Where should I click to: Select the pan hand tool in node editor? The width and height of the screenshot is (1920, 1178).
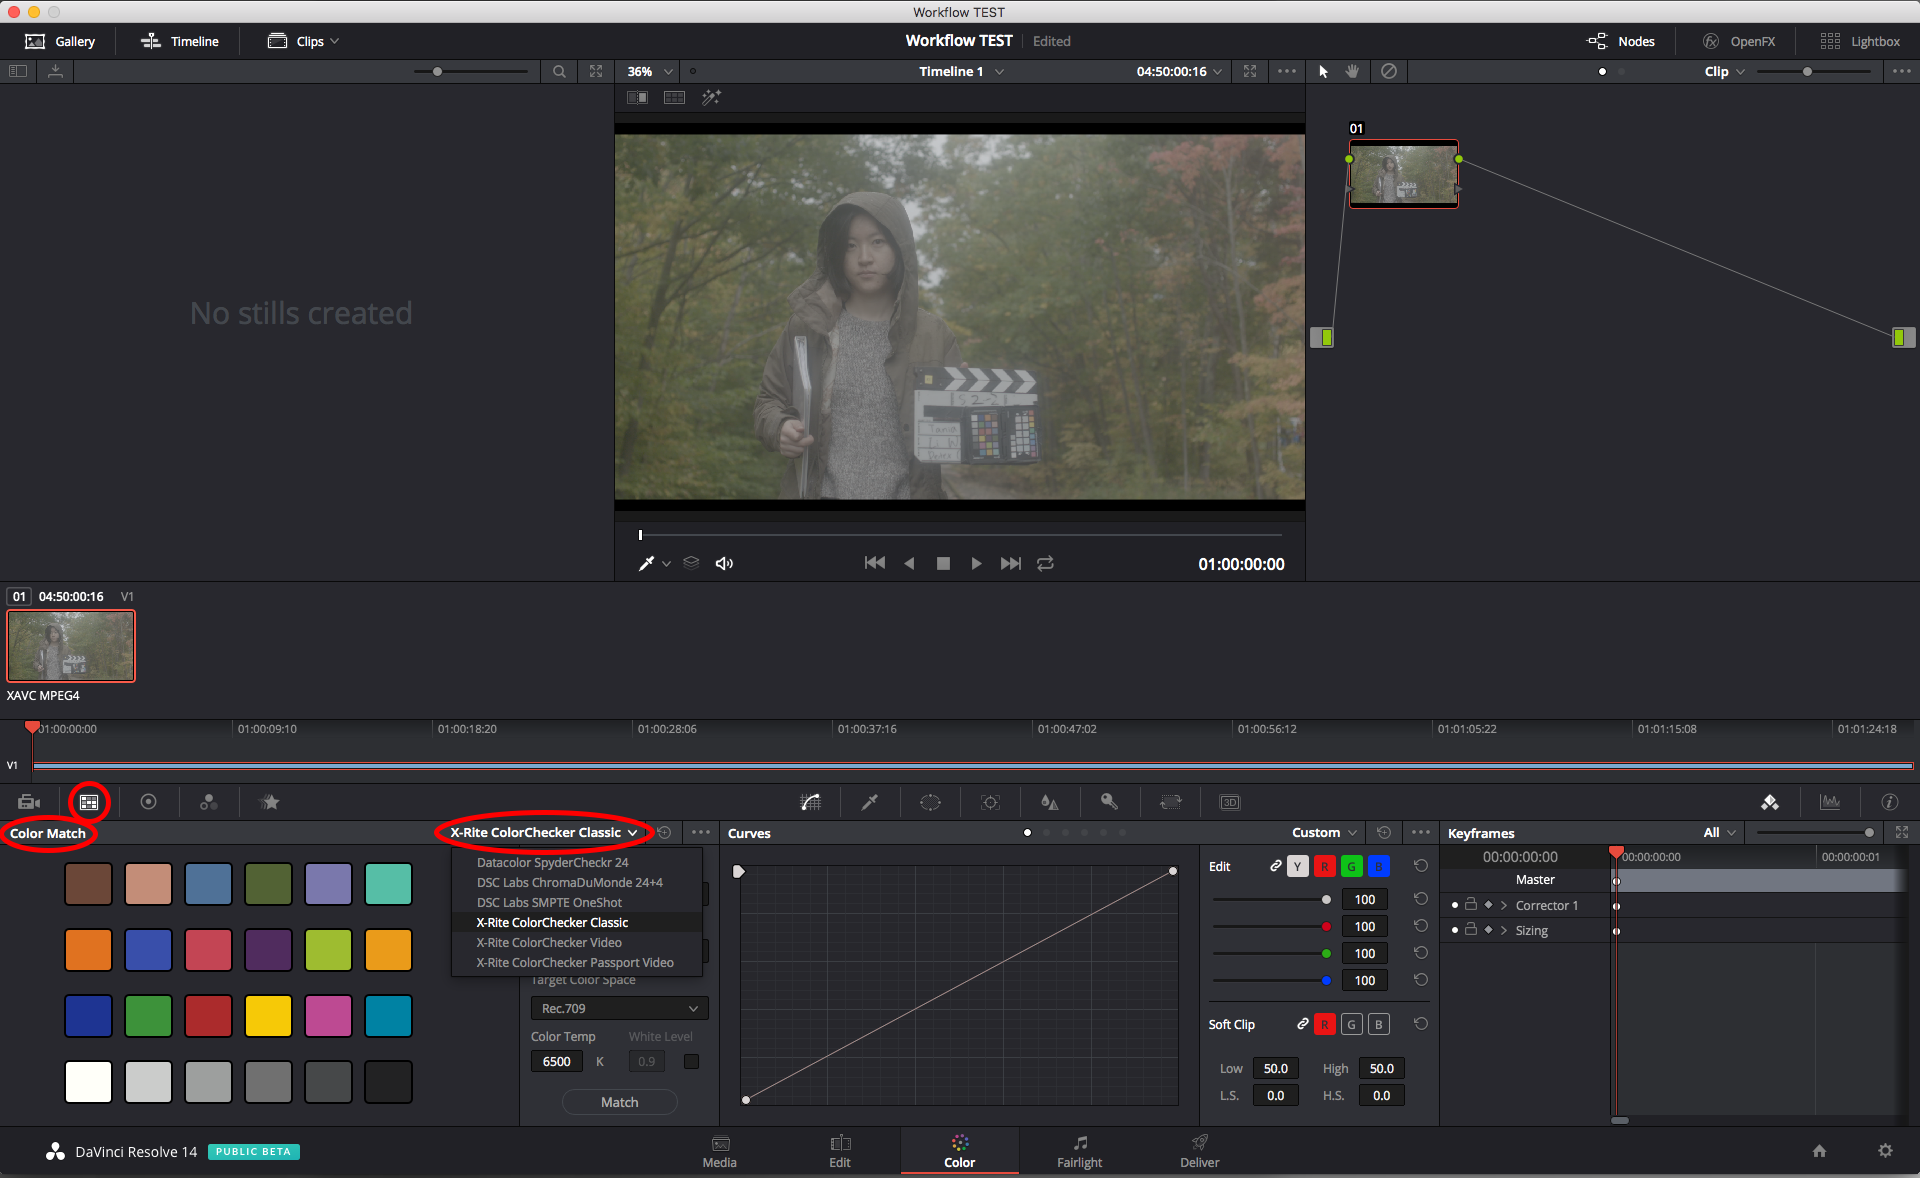pos(1352,71)
